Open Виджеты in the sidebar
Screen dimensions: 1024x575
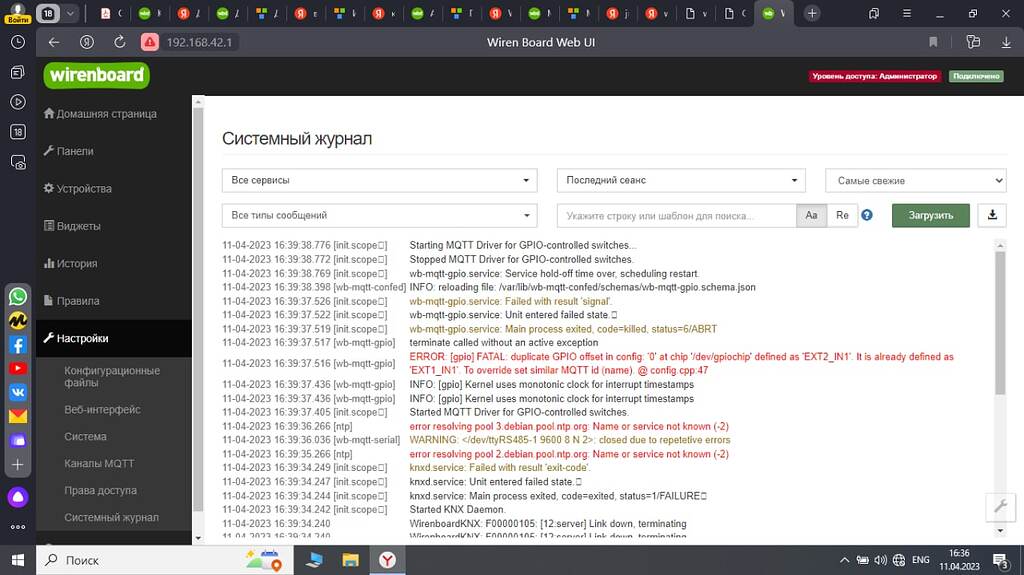[72, 226]
